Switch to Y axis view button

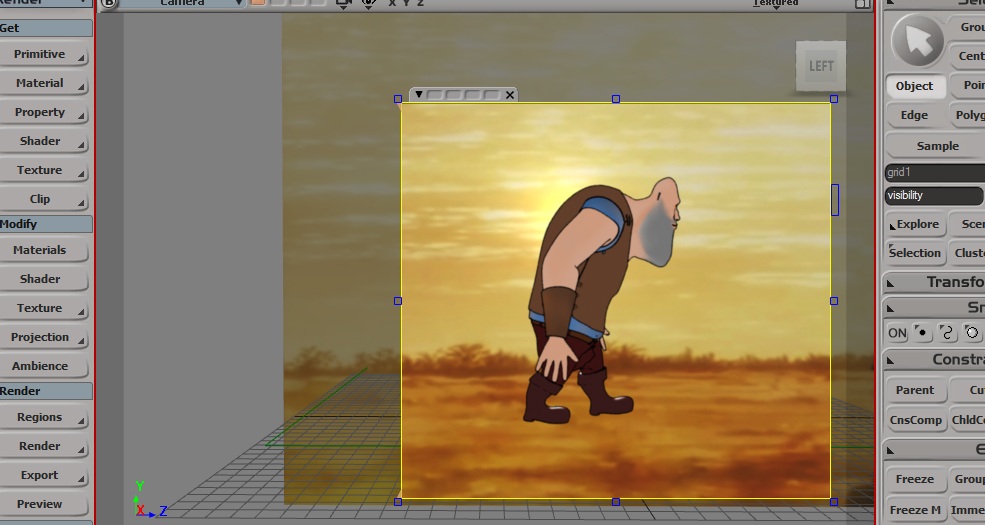pyautogui.click(x=407, y=3)
